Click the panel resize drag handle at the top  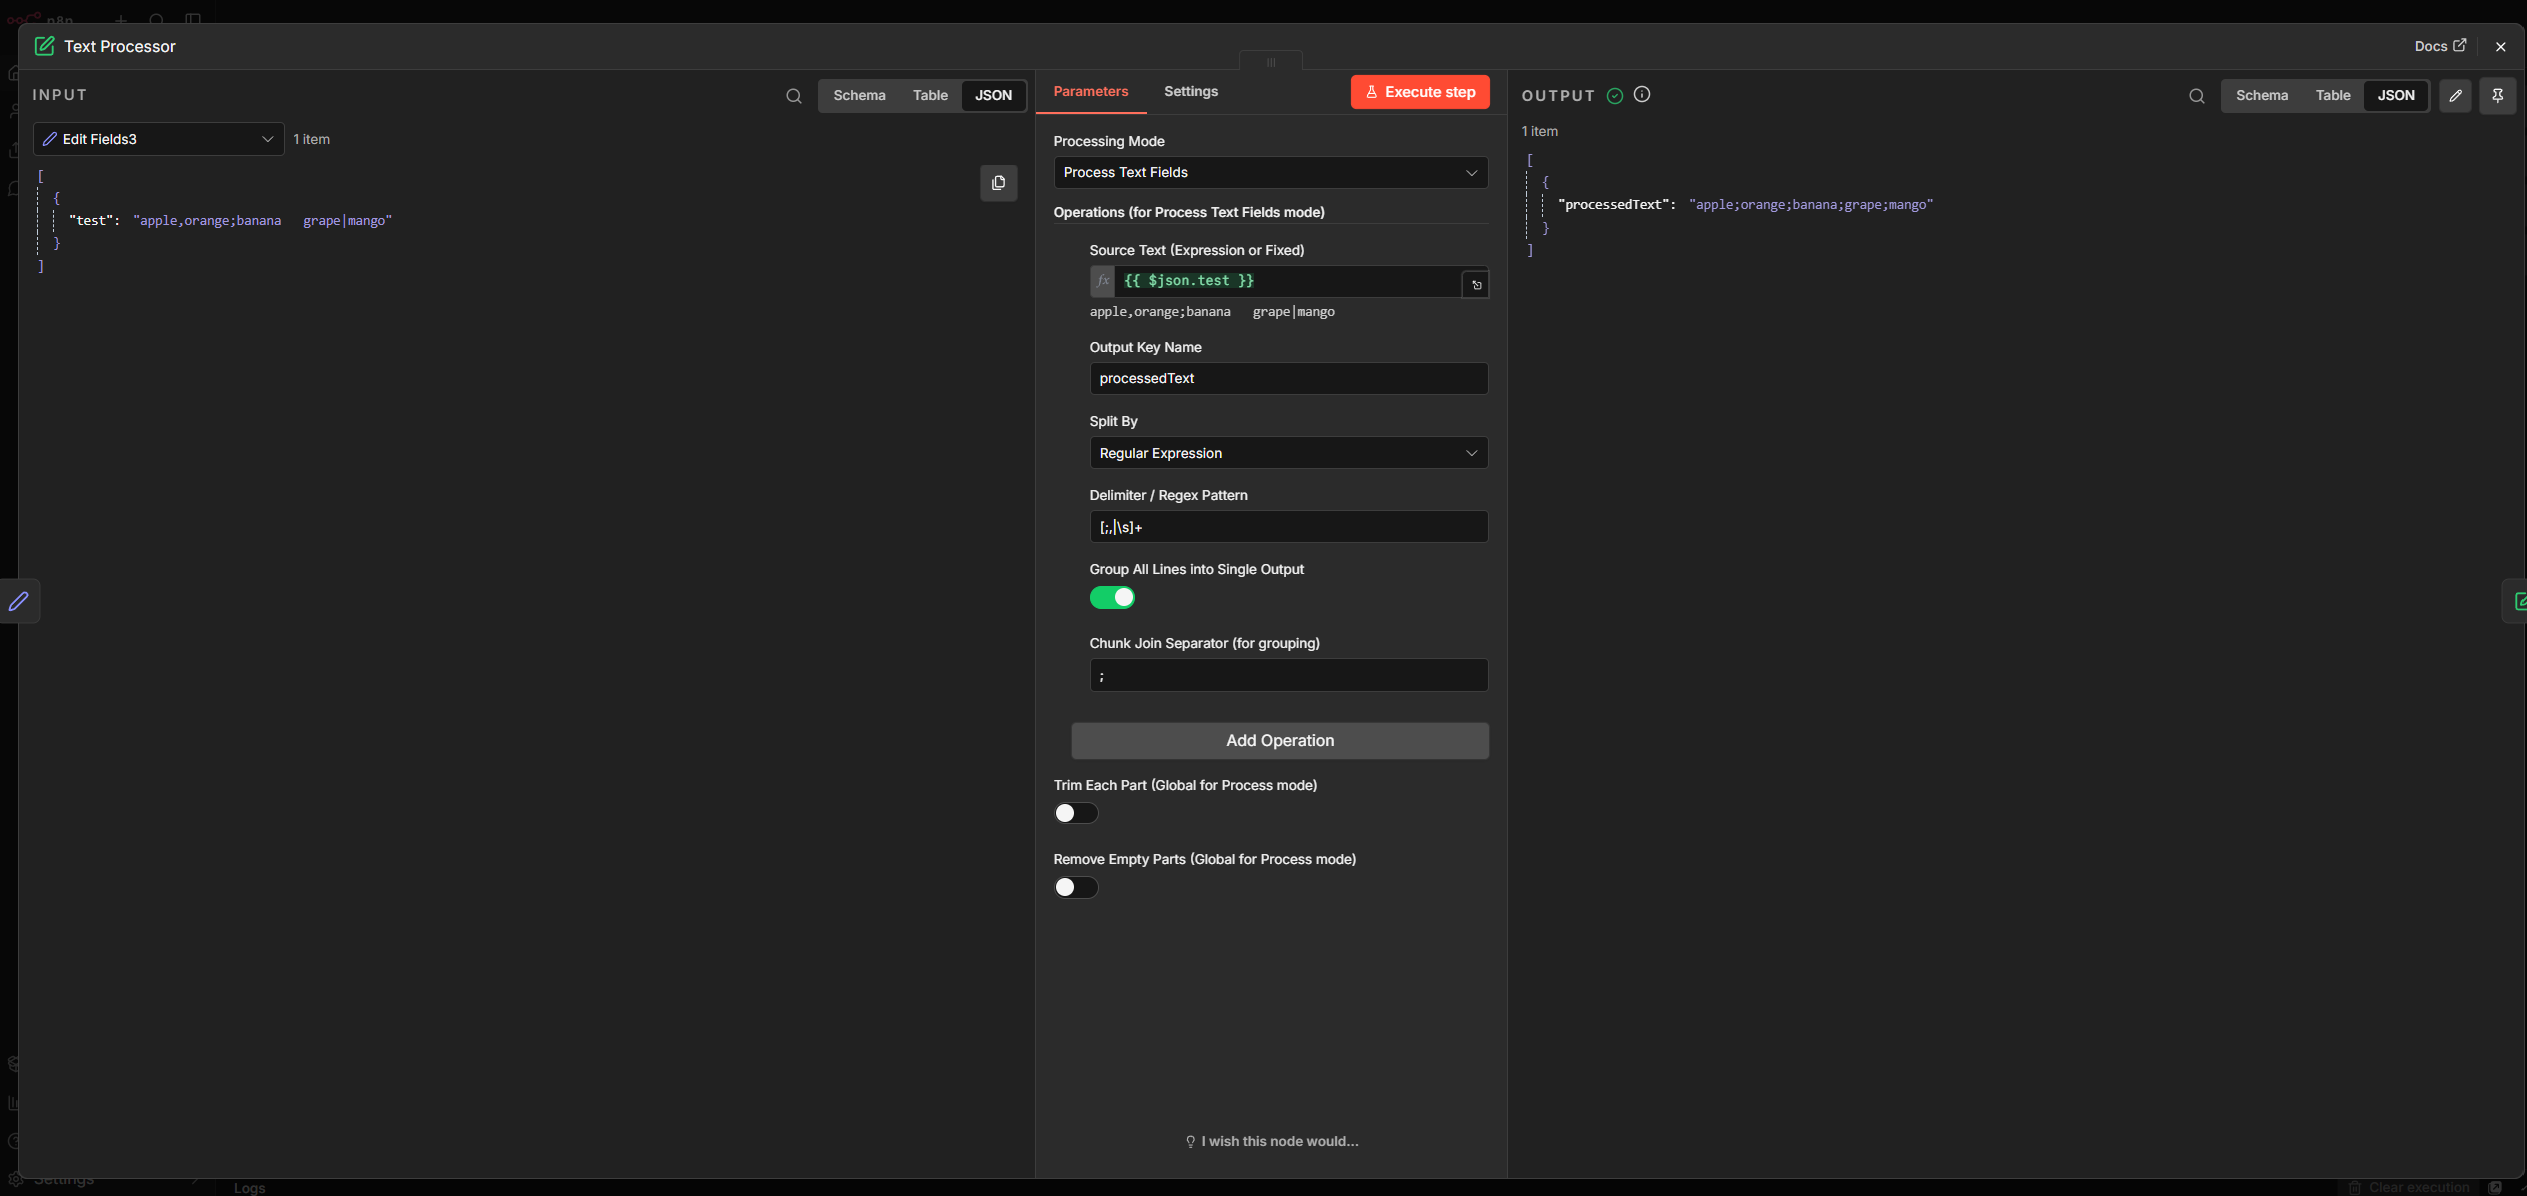coord(1270,62)
